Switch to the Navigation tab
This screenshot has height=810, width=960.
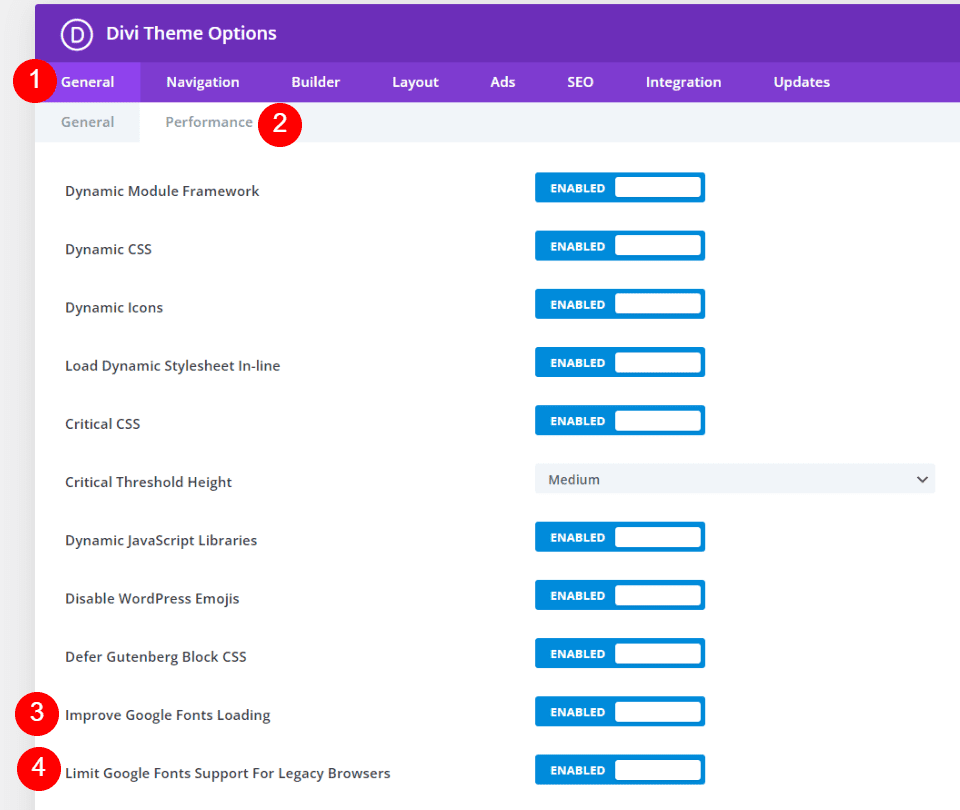pos(203,82)
